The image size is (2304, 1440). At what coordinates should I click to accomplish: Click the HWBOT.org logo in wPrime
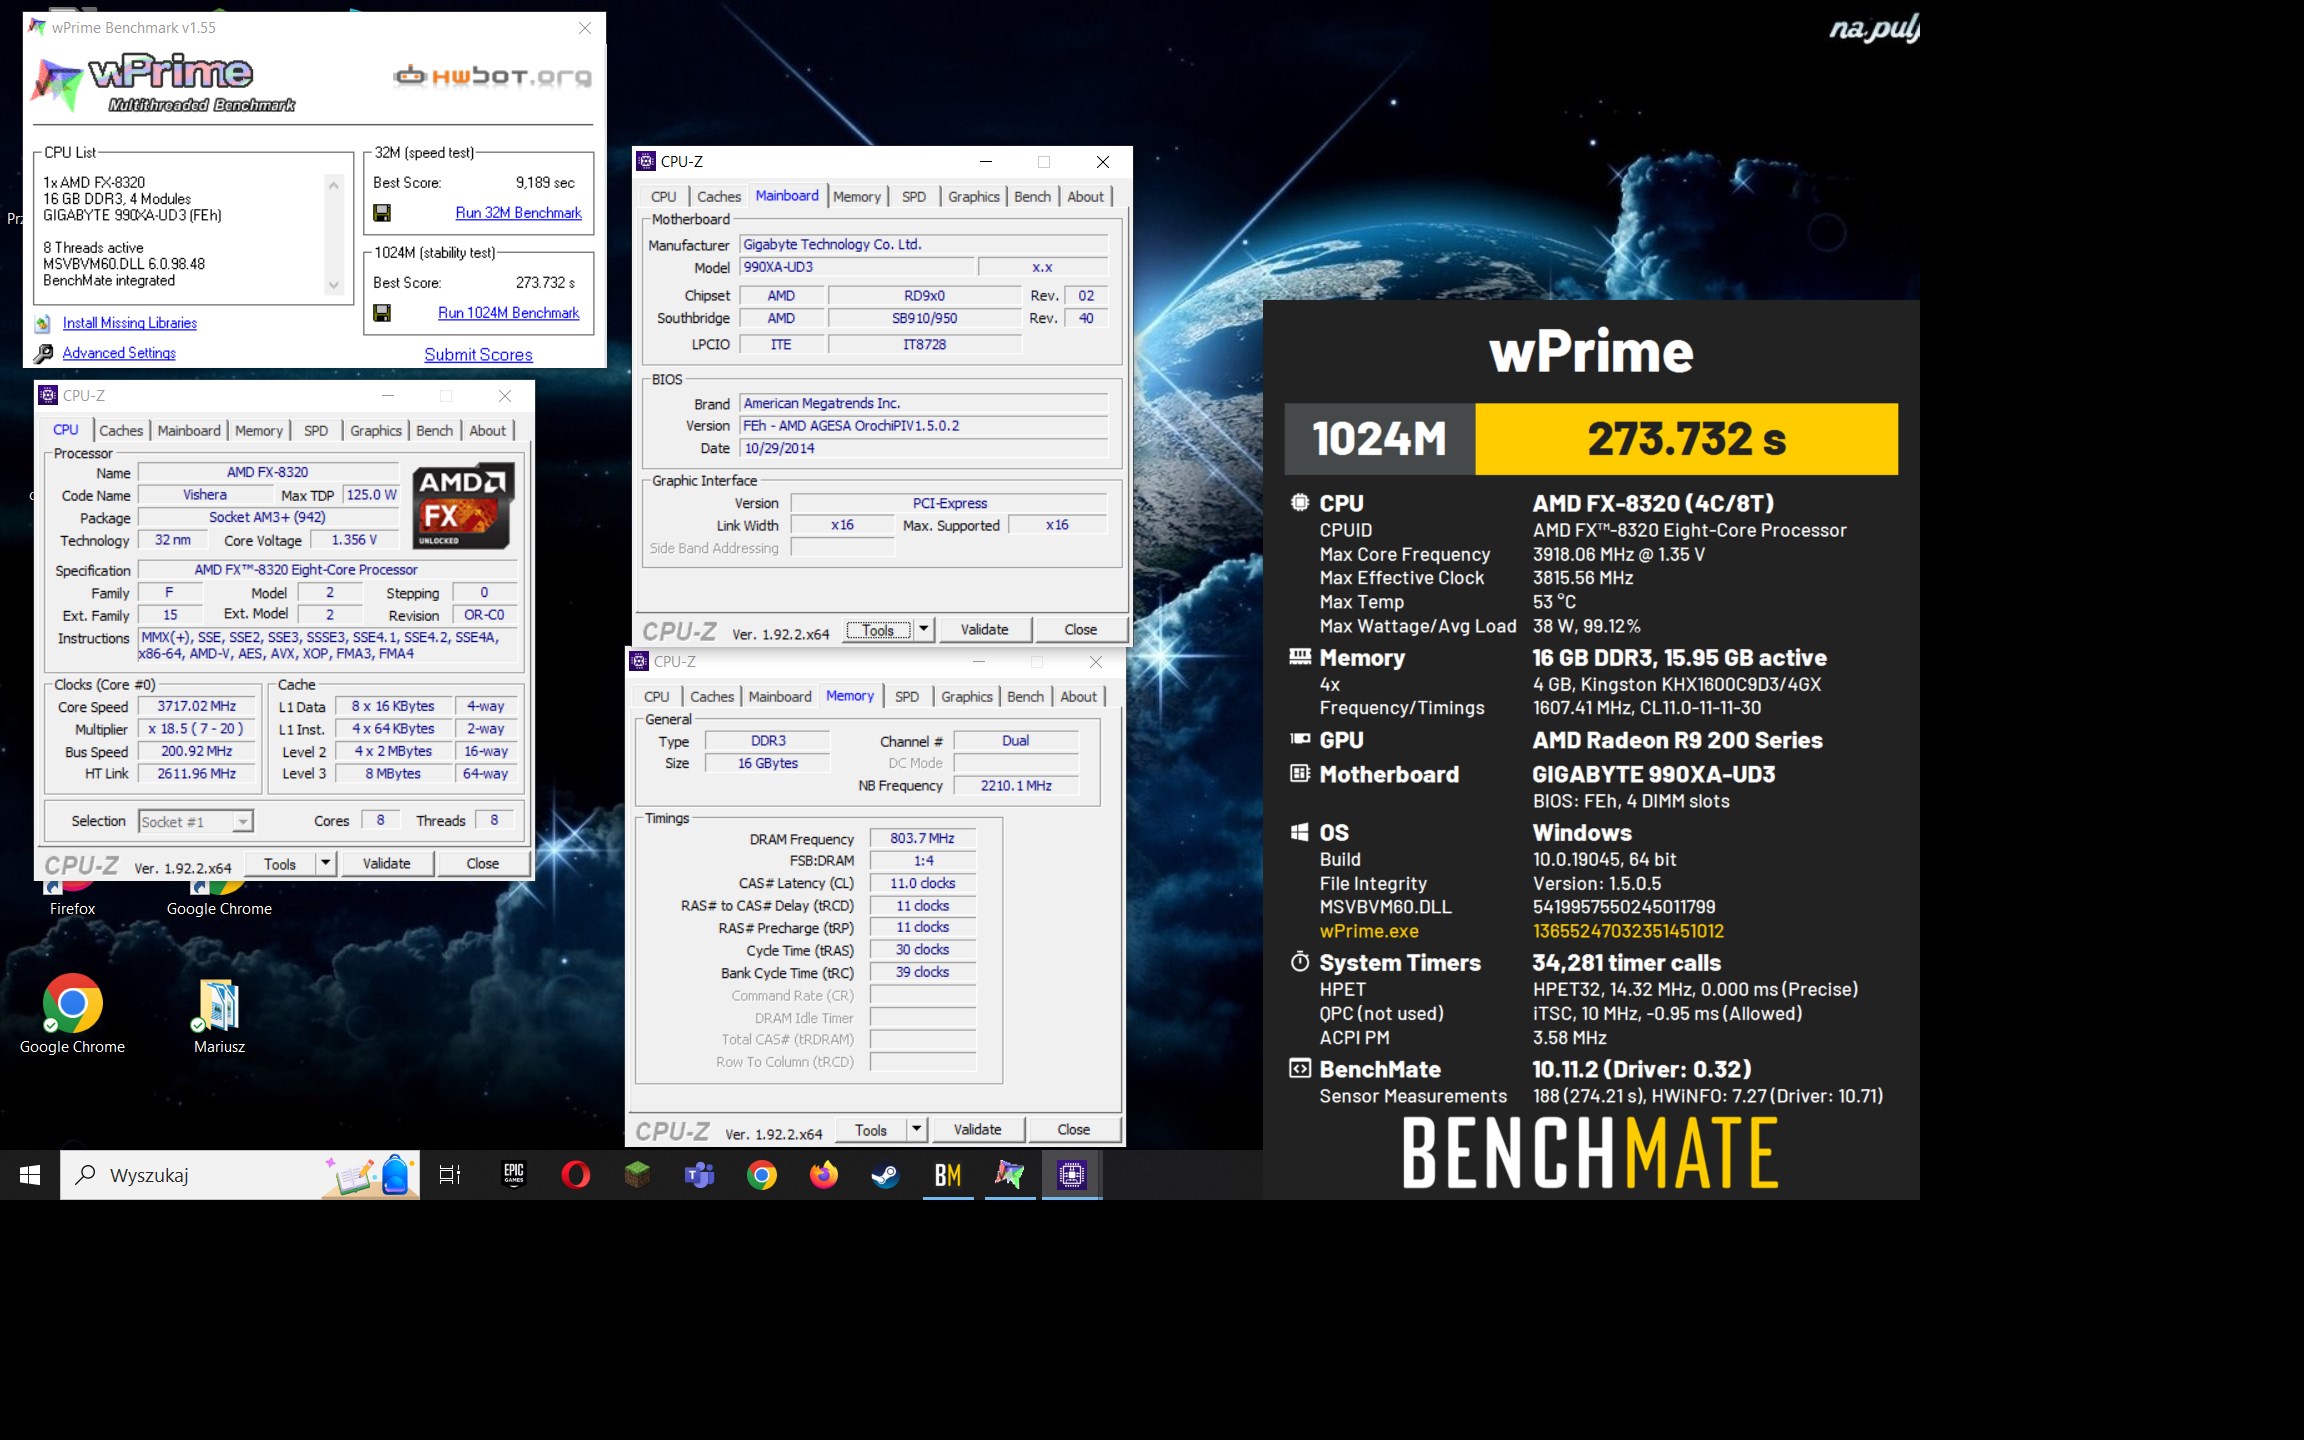pos(492,76)
